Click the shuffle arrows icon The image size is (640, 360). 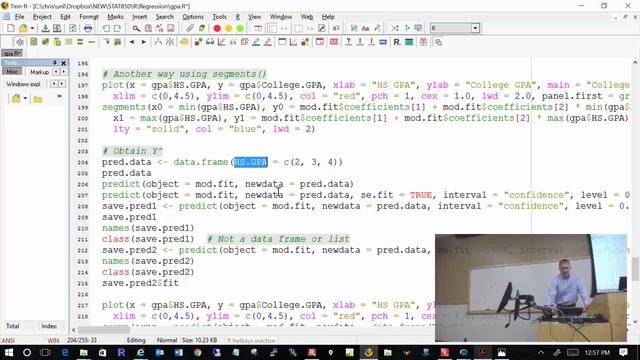pos(395,28)
